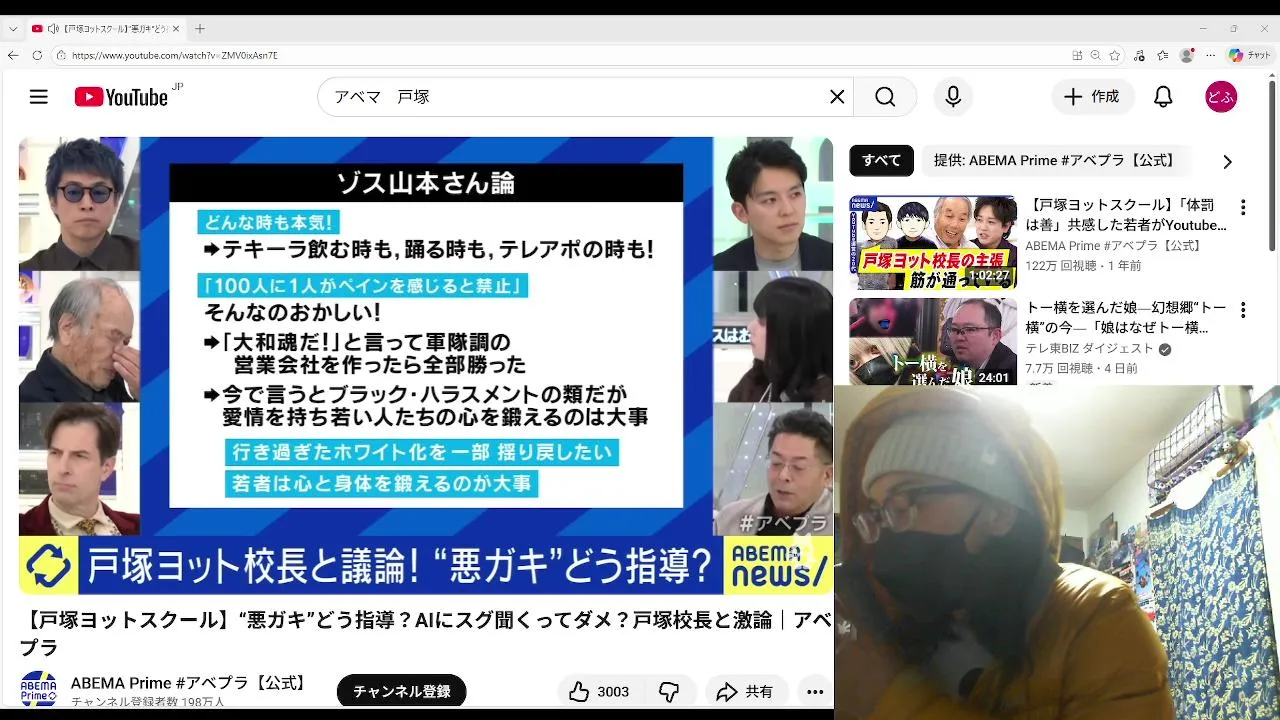Open the tab list dropdown arrow
This screenshot has width=1280, height=720.
[x=13, y=29]
